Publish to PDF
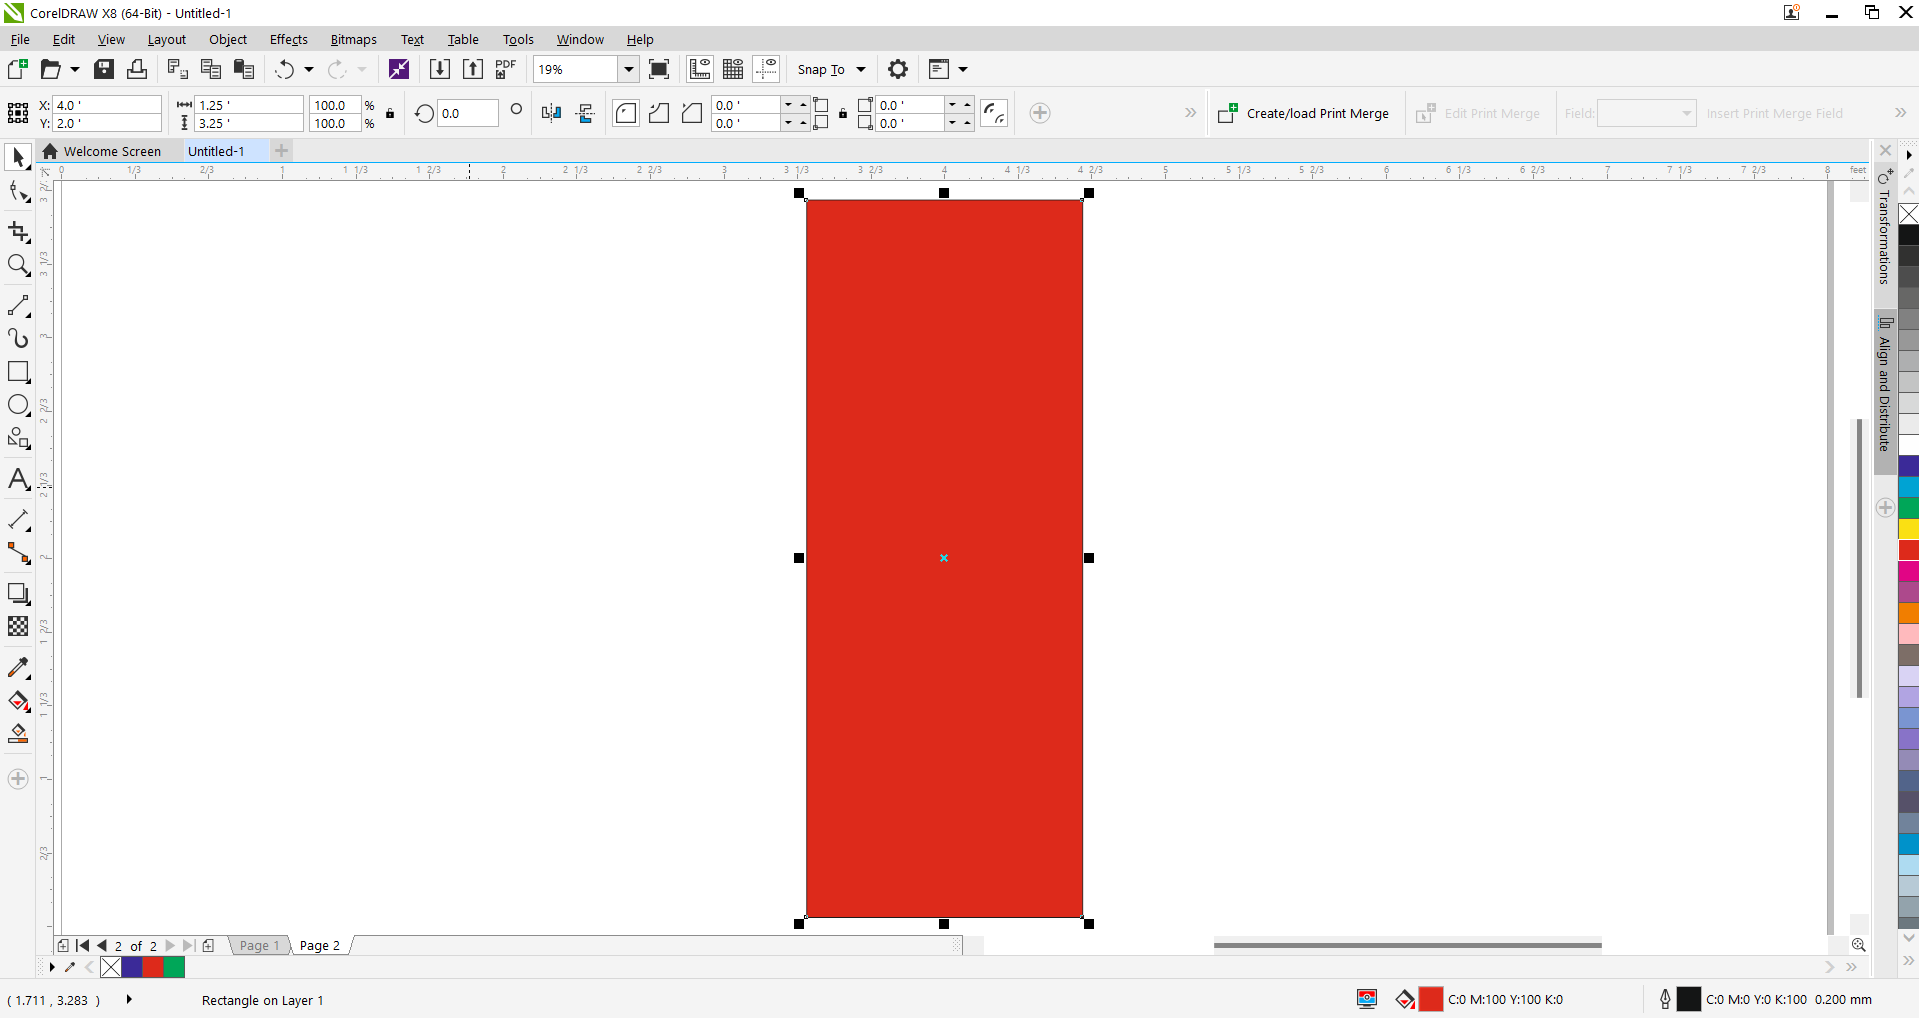1919x1018 pixels. tap(506, 69)
